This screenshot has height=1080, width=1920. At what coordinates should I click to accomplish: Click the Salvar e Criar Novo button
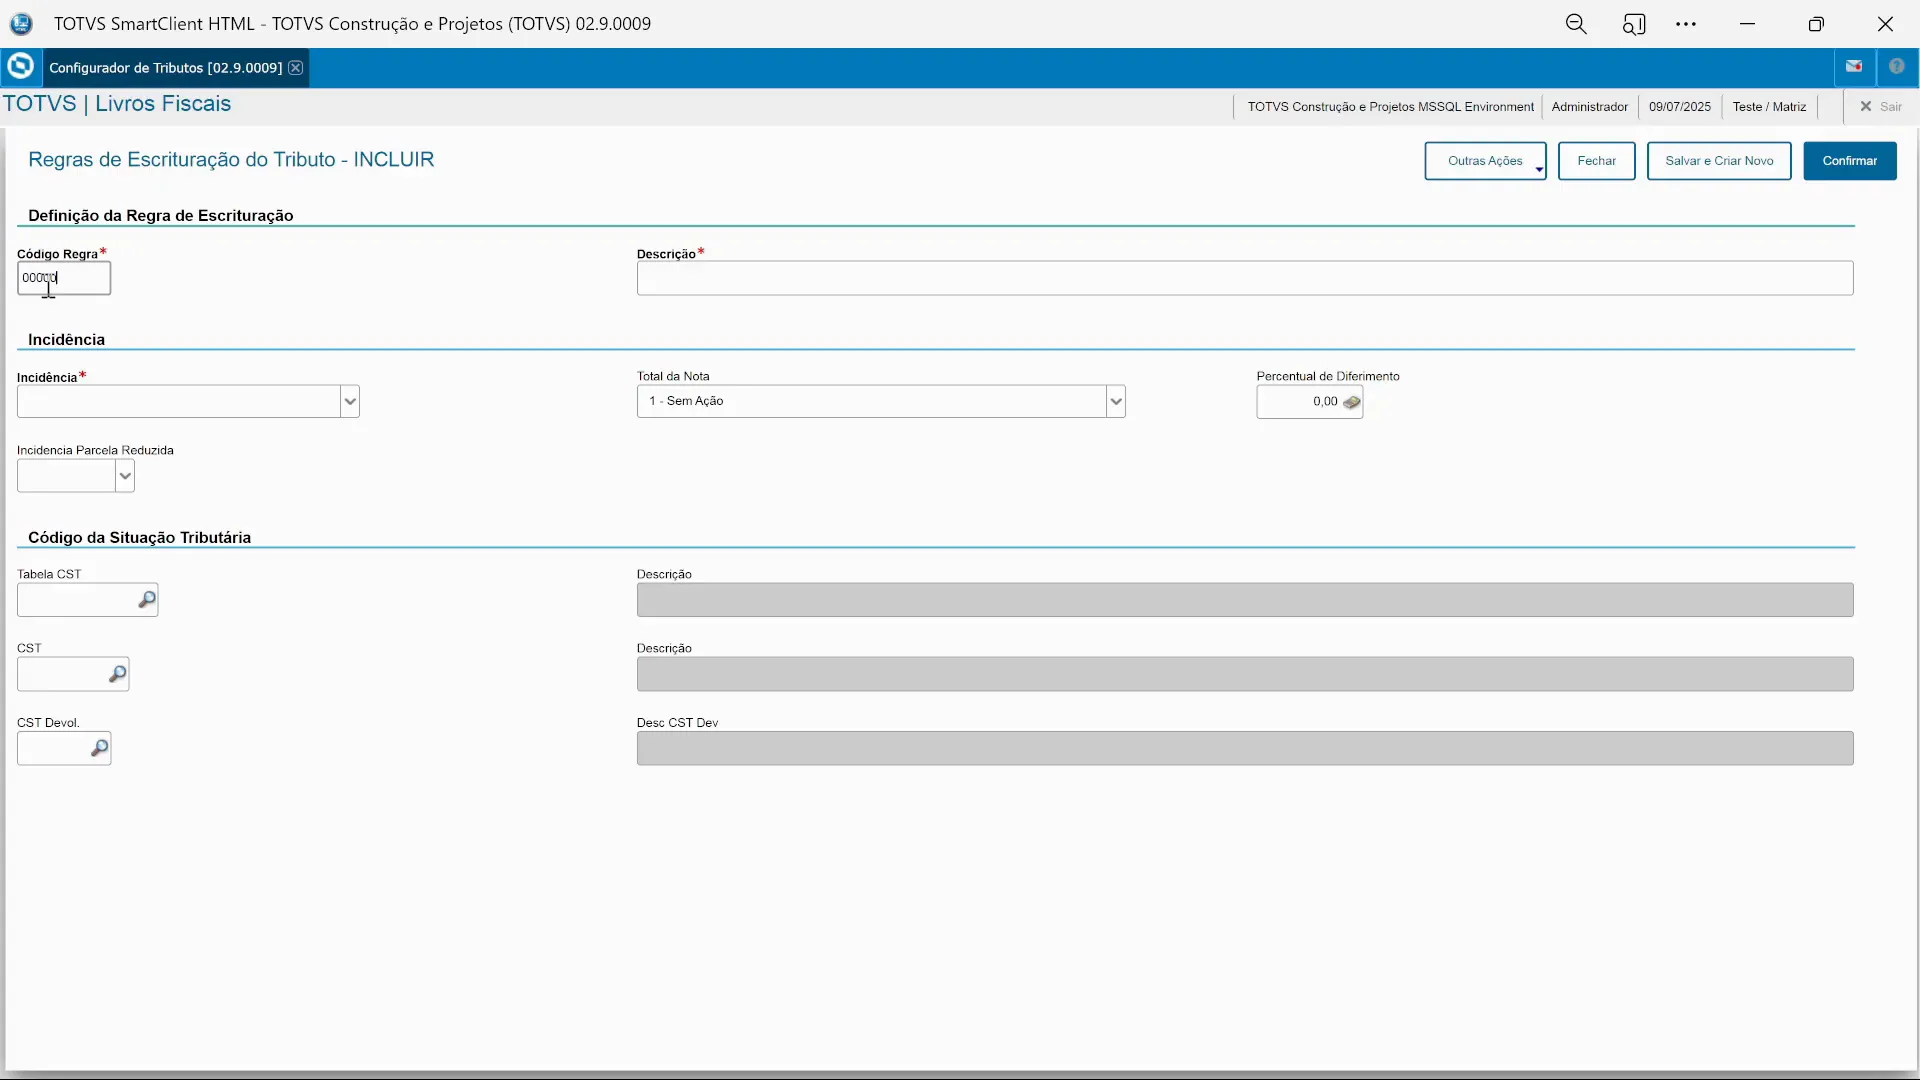[x=1718, y=161]
